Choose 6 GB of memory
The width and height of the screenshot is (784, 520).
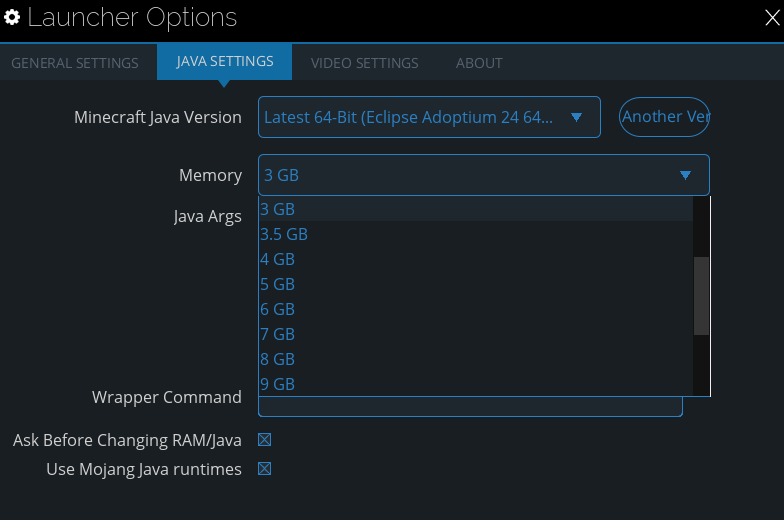(278, 309)
